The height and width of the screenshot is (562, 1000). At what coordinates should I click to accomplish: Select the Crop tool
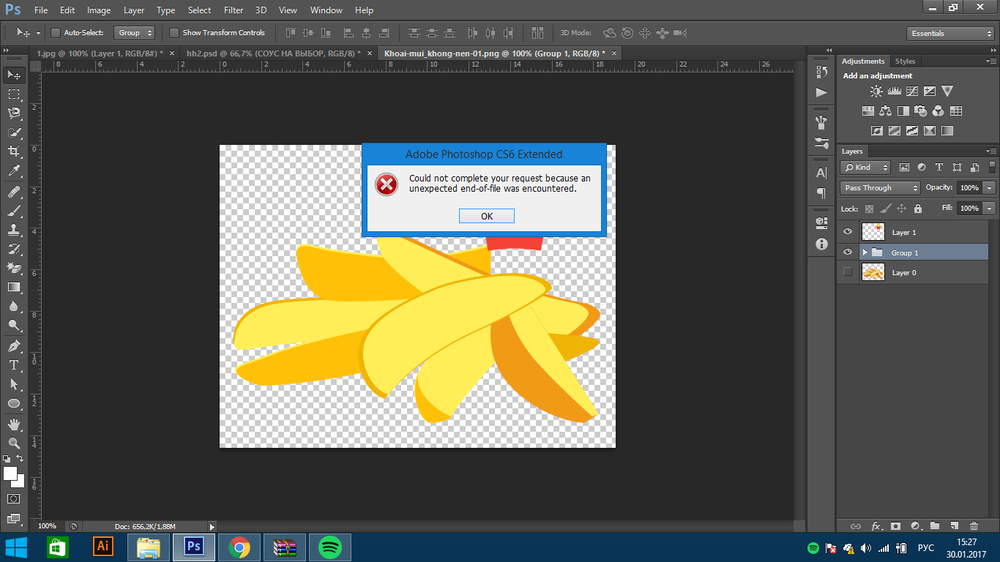click(x=14, y=152)
